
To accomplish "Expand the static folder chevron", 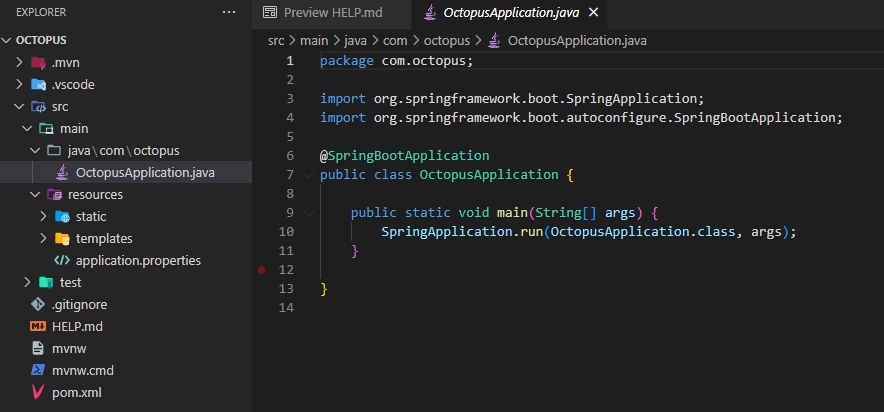I will pyautogui.click(x=43, y=216).
